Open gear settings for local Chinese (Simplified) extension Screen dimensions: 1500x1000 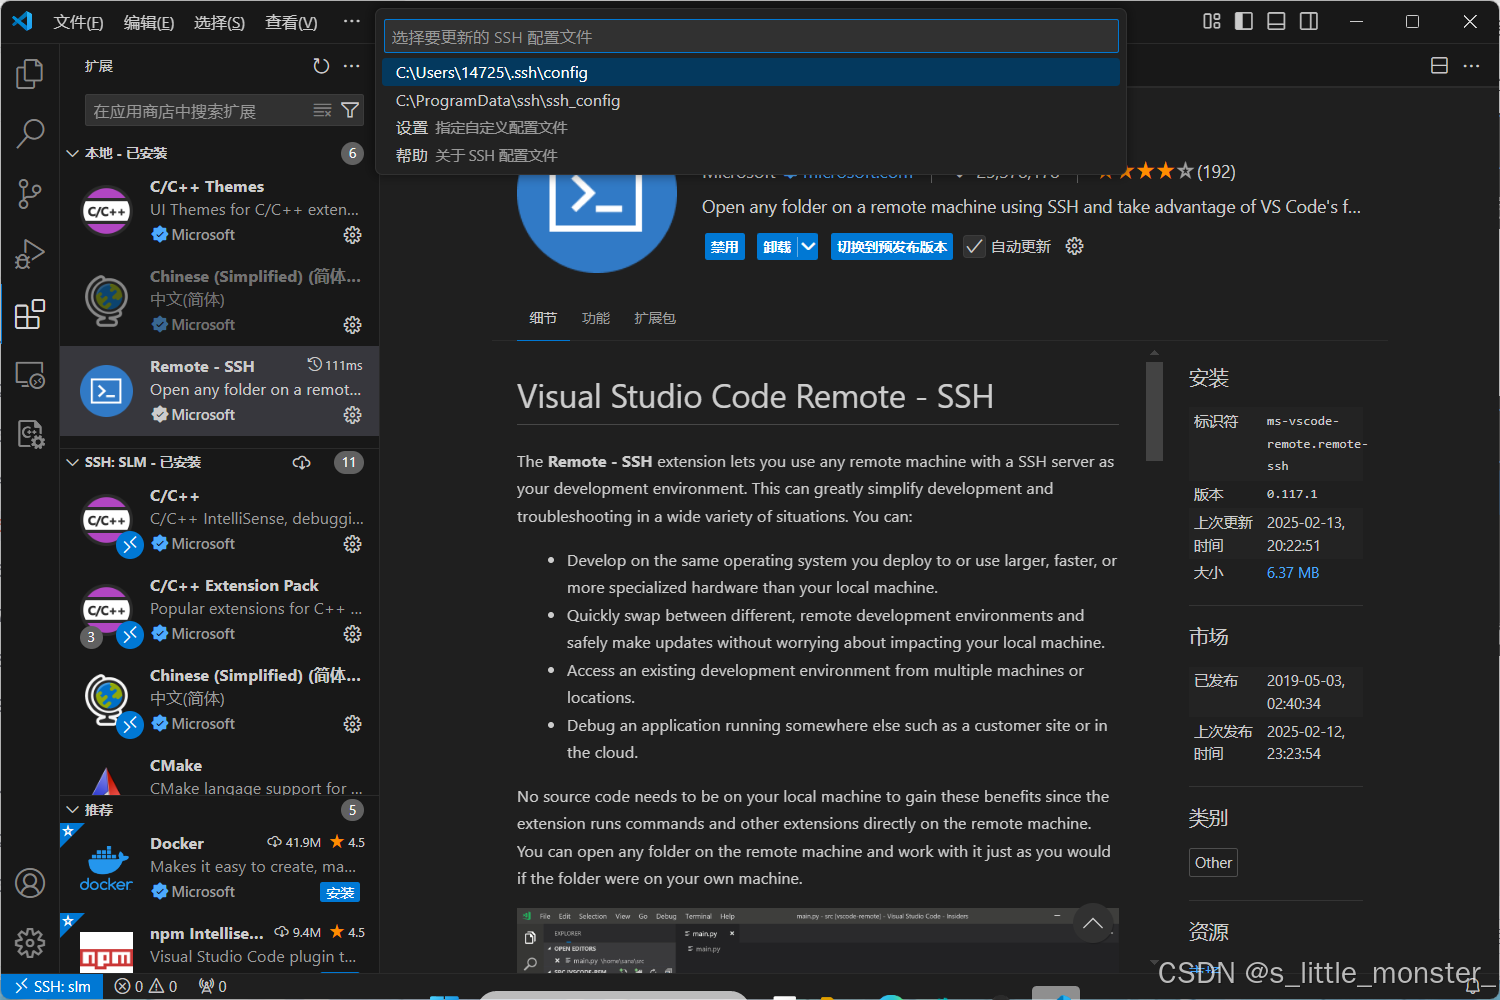coord(352,325)
